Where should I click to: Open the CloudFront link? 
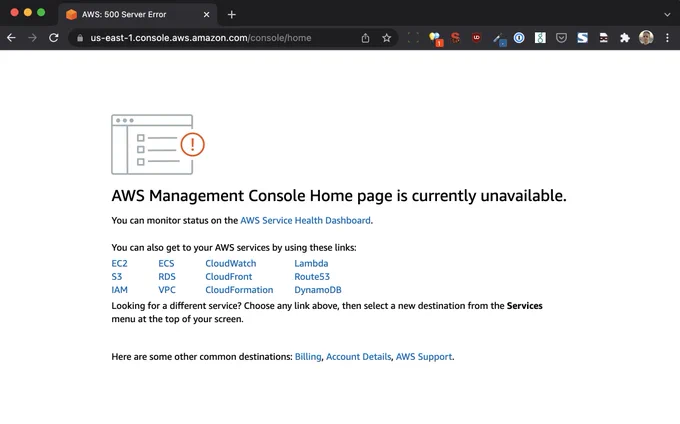click(x=229, y=276)
